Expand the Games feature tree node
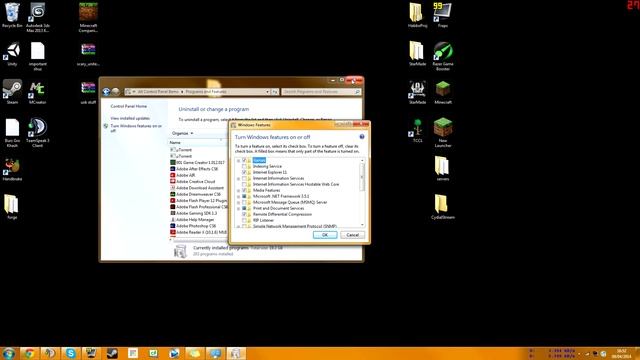This screenshot has height=360, width=640. point(238,160)
